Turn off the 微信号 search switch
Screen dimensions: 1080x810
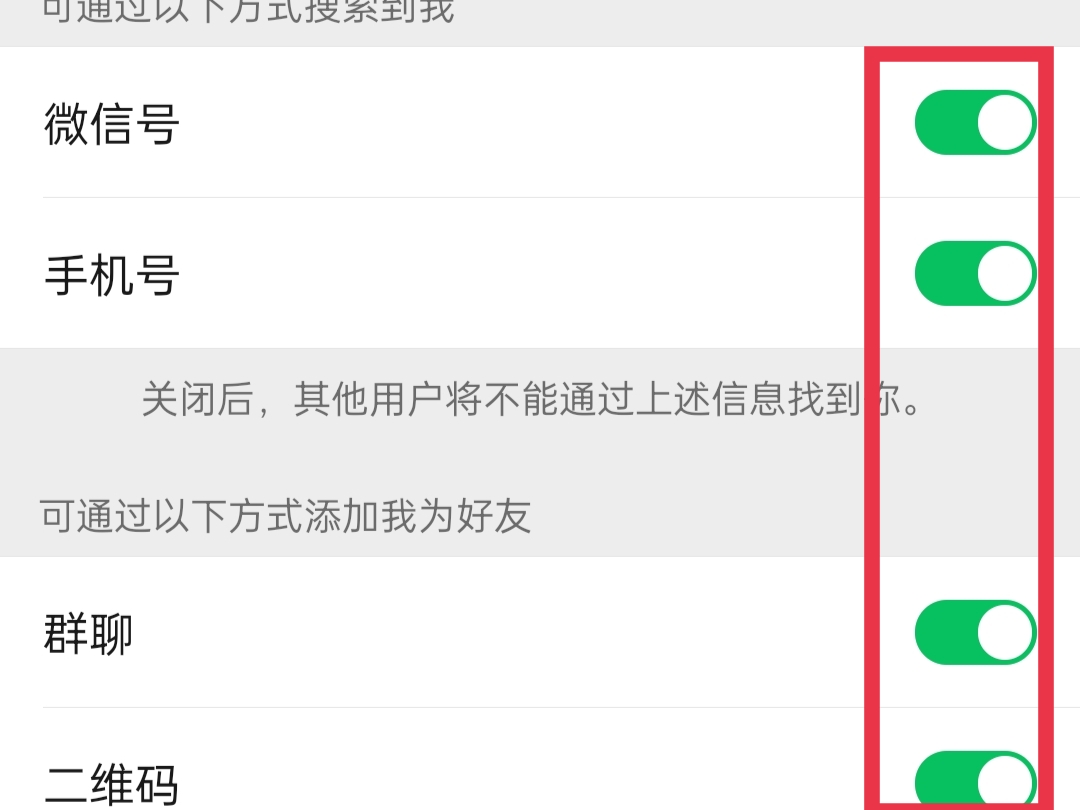click(x=975, y=123)
